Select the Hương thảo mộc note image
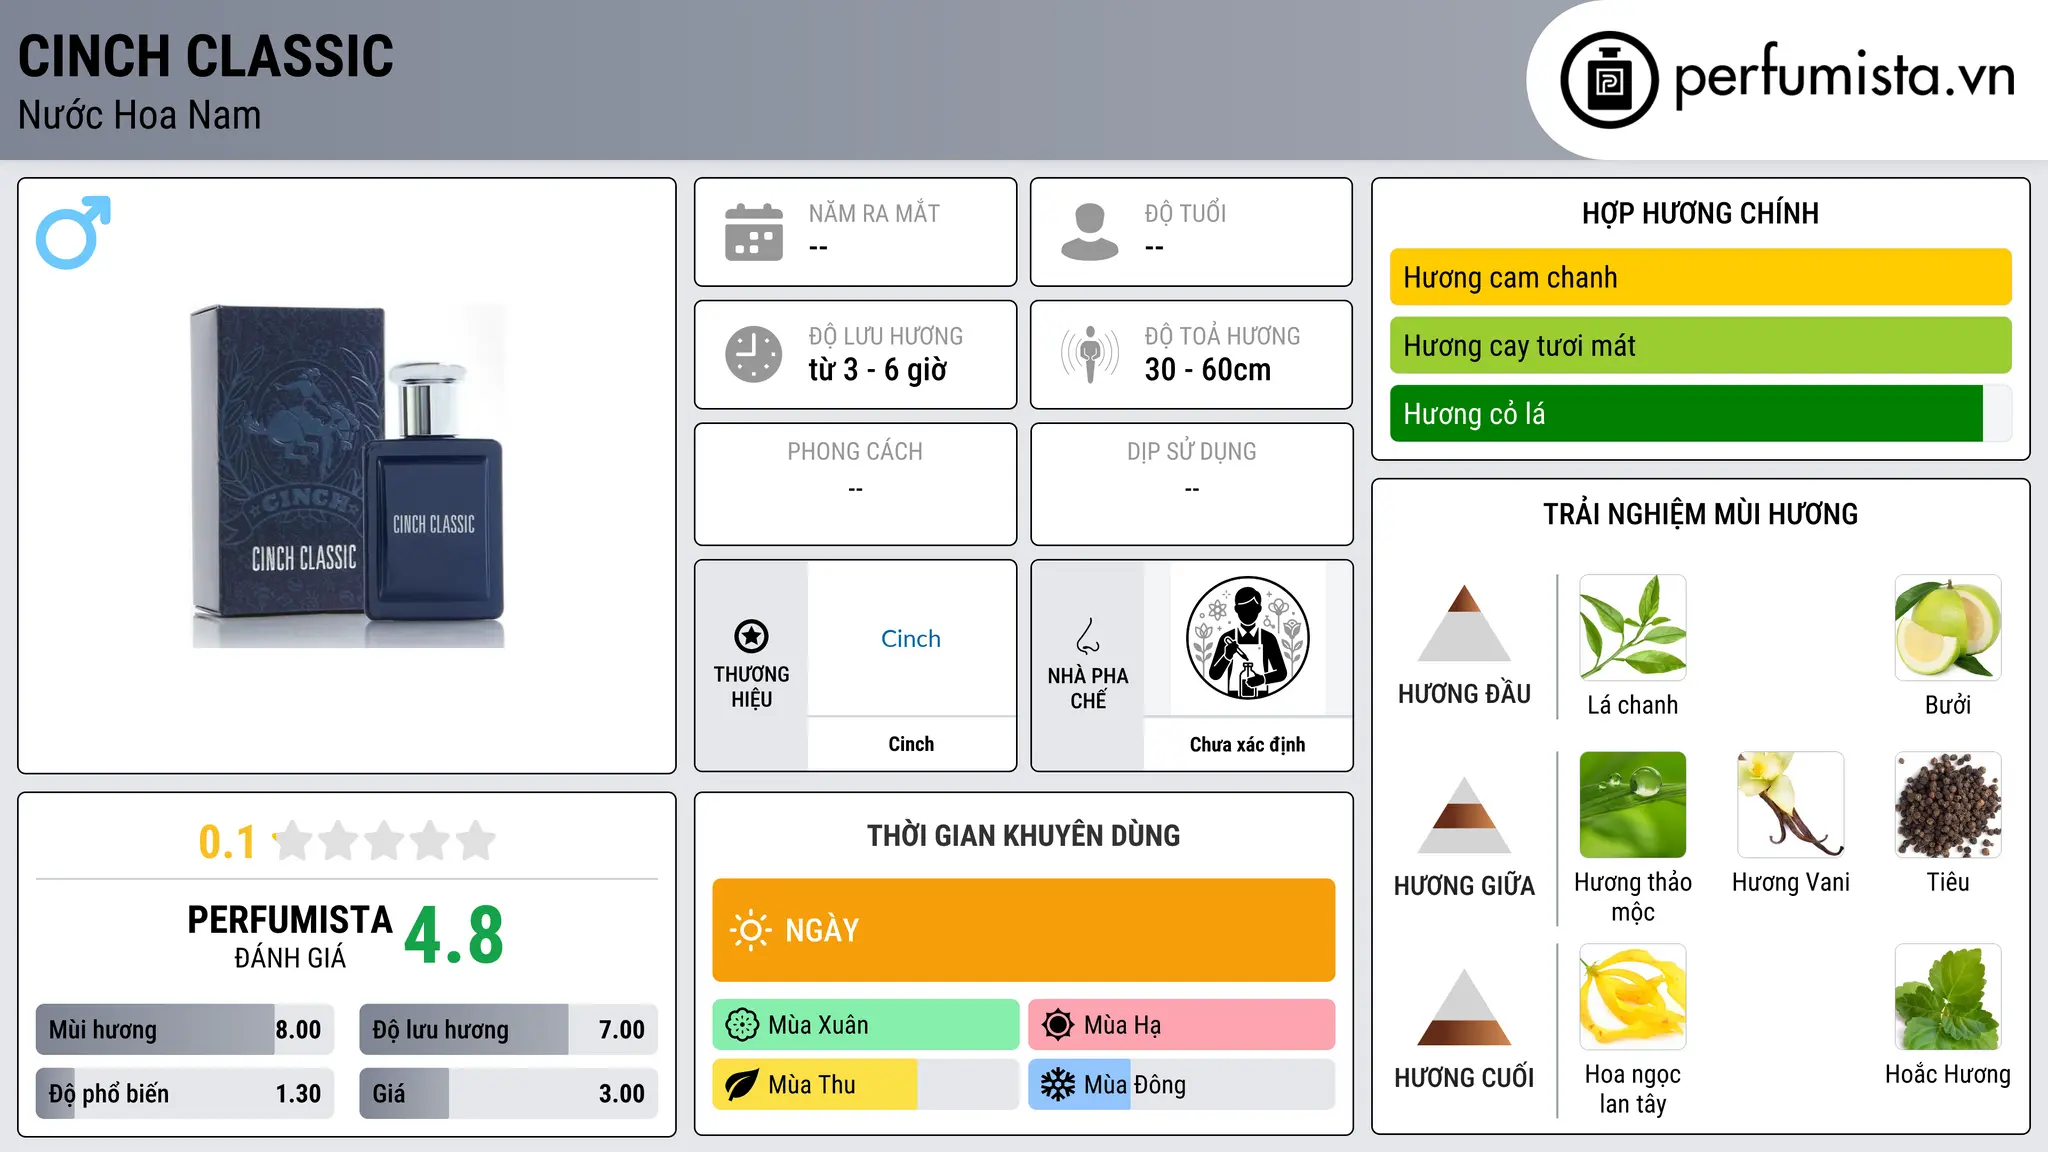The height and width of the screenshot is (1152, 2048). 1633,805
